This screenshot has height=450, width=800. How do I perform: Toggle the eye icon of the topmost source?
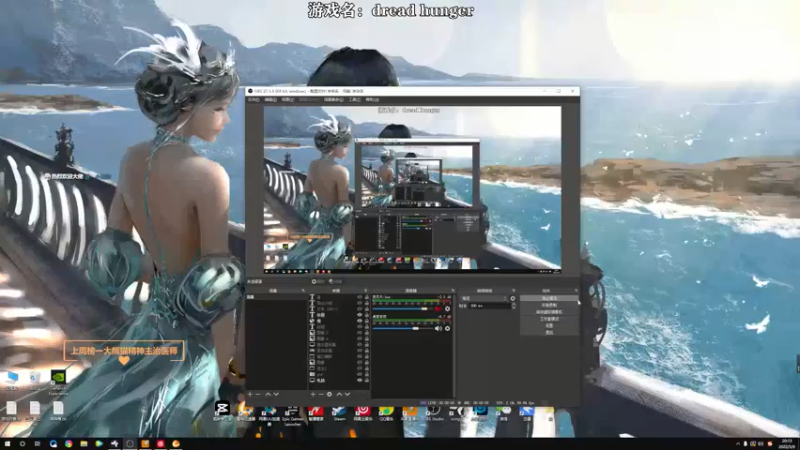pos(360,297)
